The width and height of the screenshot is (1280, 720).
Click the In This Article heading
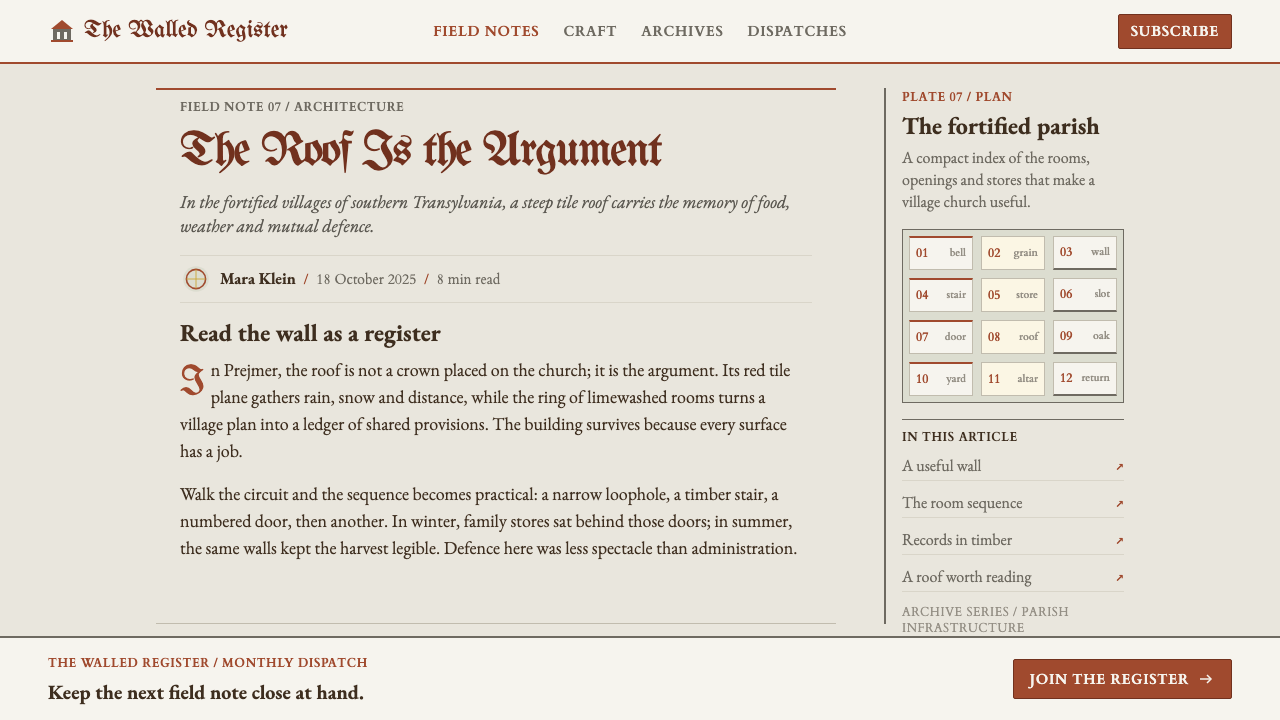click(960, 437)
